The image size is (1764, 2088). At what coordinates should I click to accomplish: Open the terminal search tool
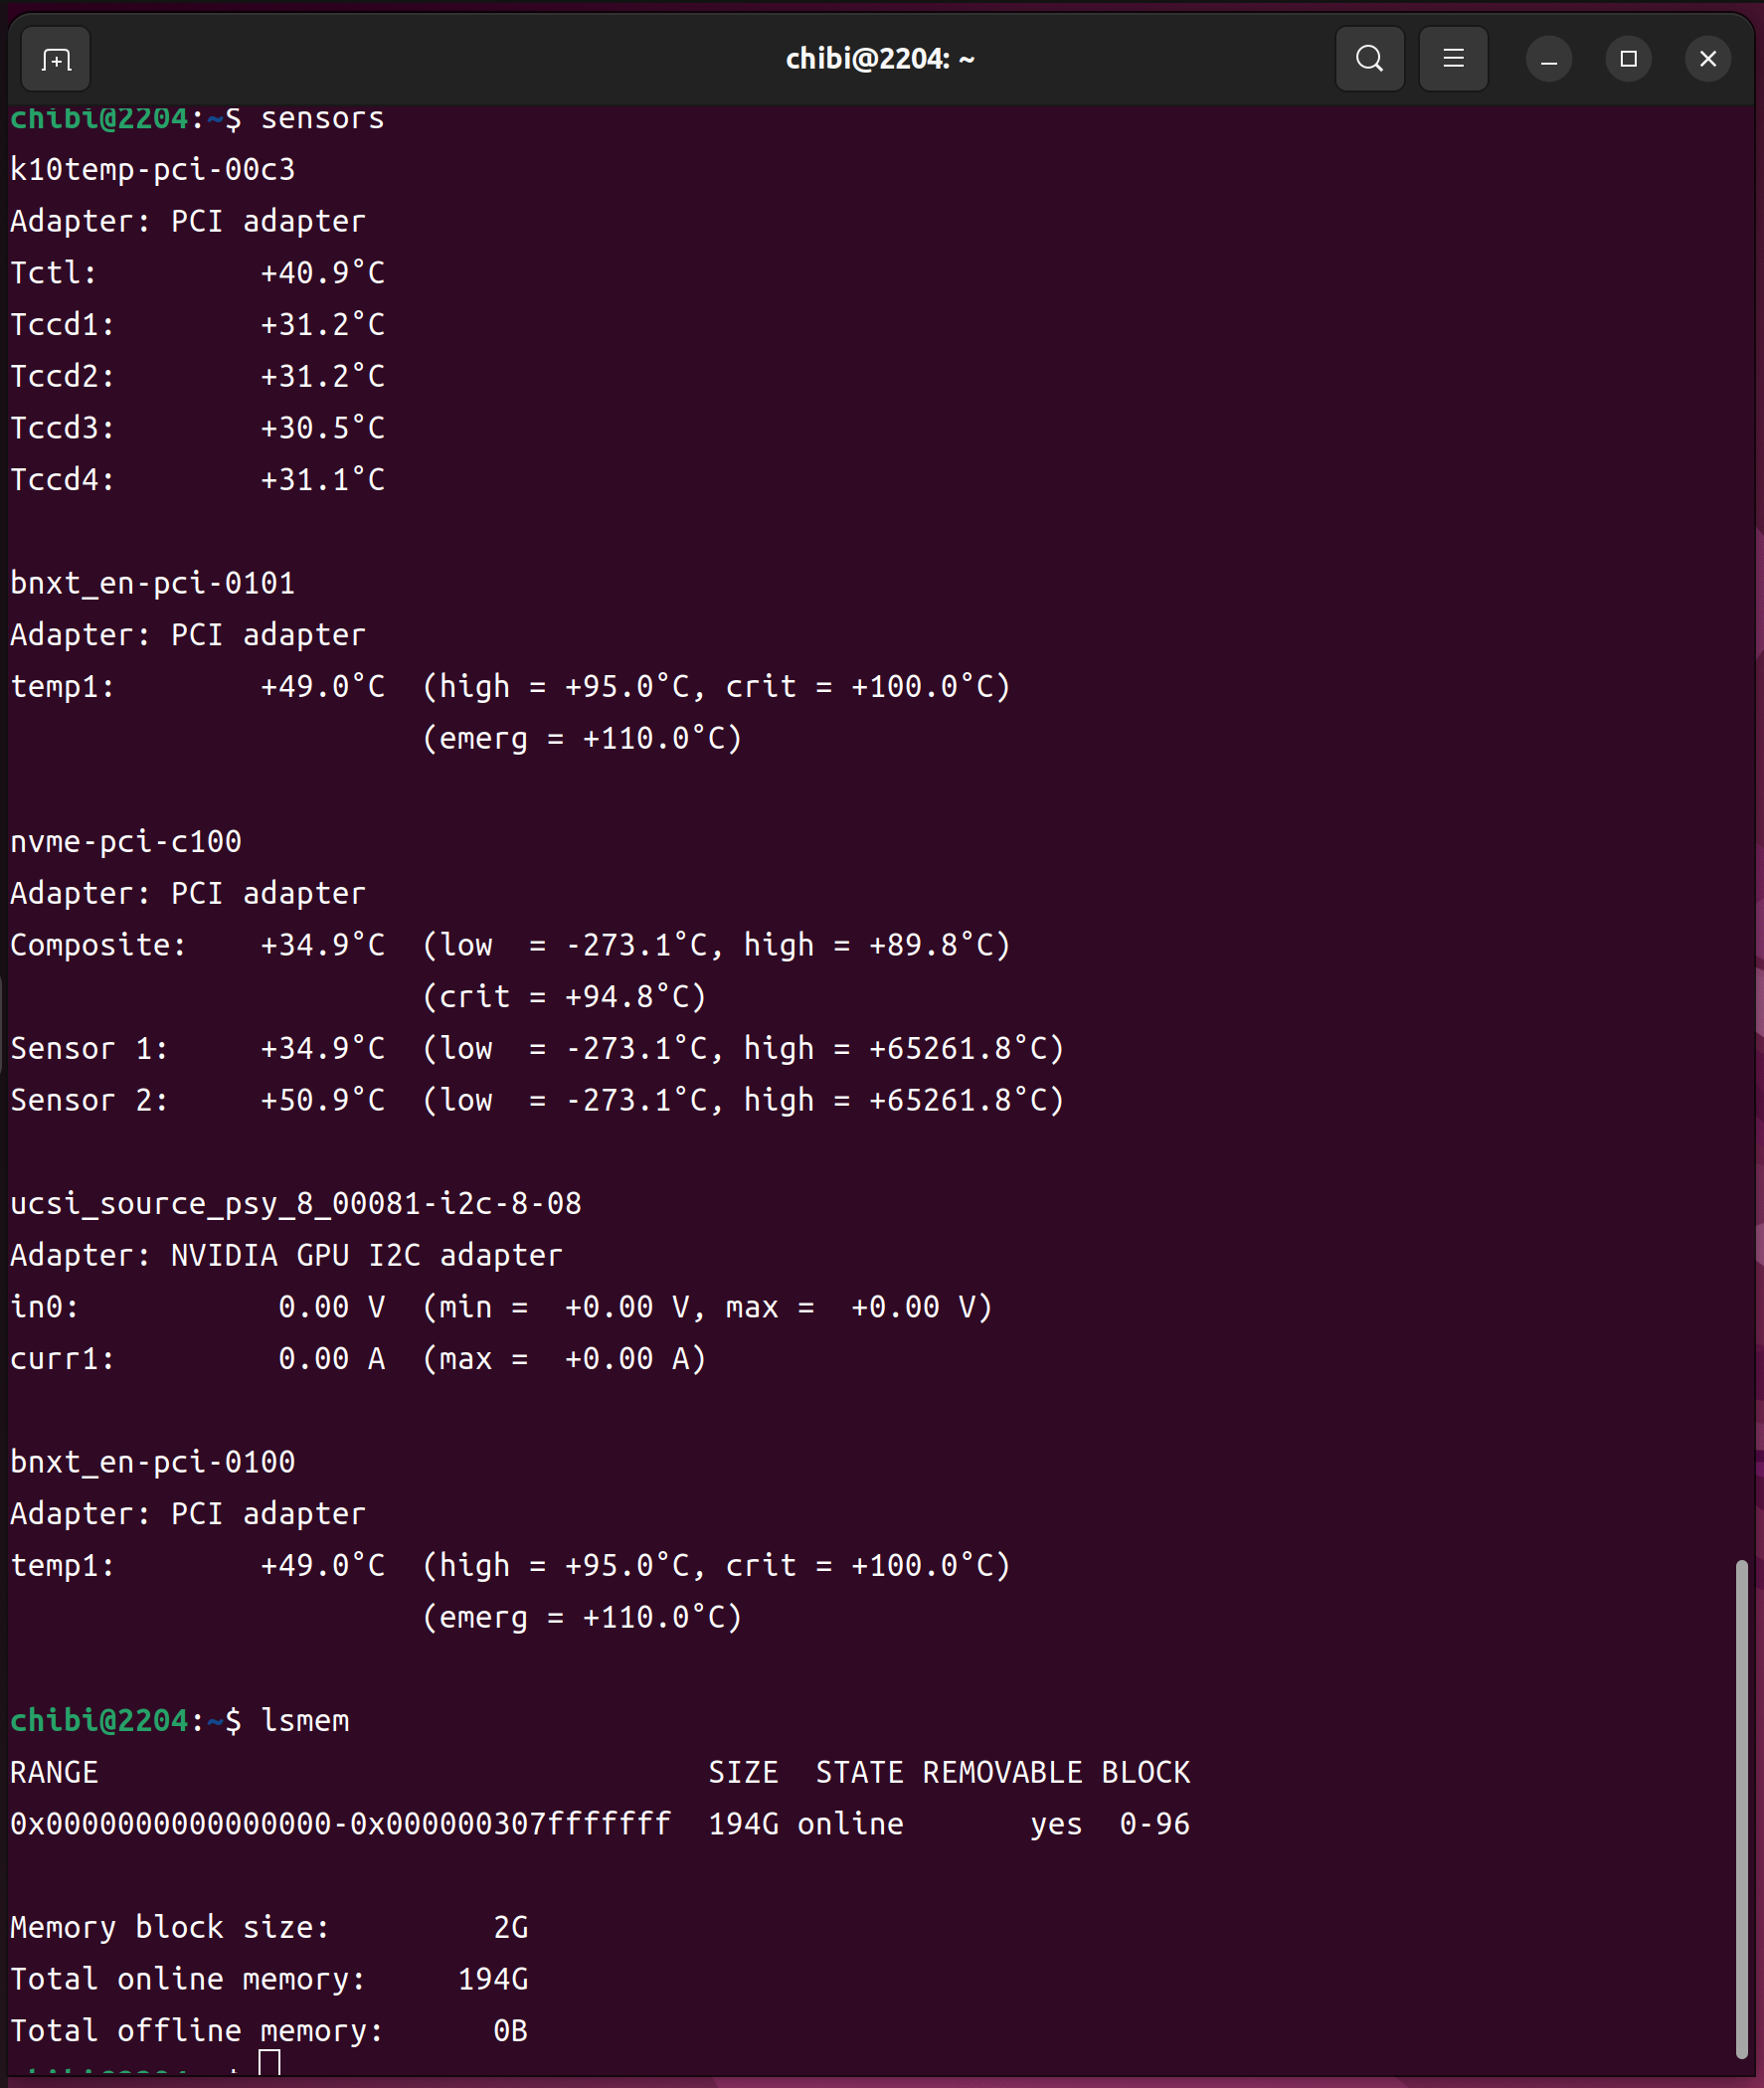pos(1369,60)
